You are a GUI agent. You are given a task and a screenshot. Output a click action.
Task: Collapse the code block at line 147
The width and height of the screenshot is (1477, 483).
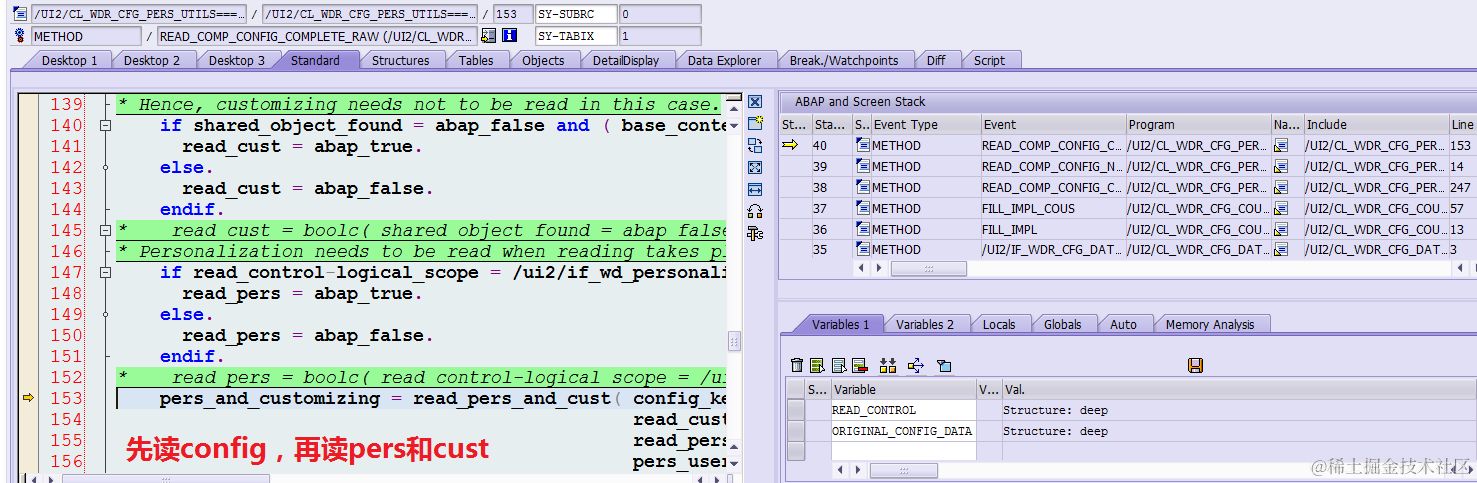coord(105,273)
